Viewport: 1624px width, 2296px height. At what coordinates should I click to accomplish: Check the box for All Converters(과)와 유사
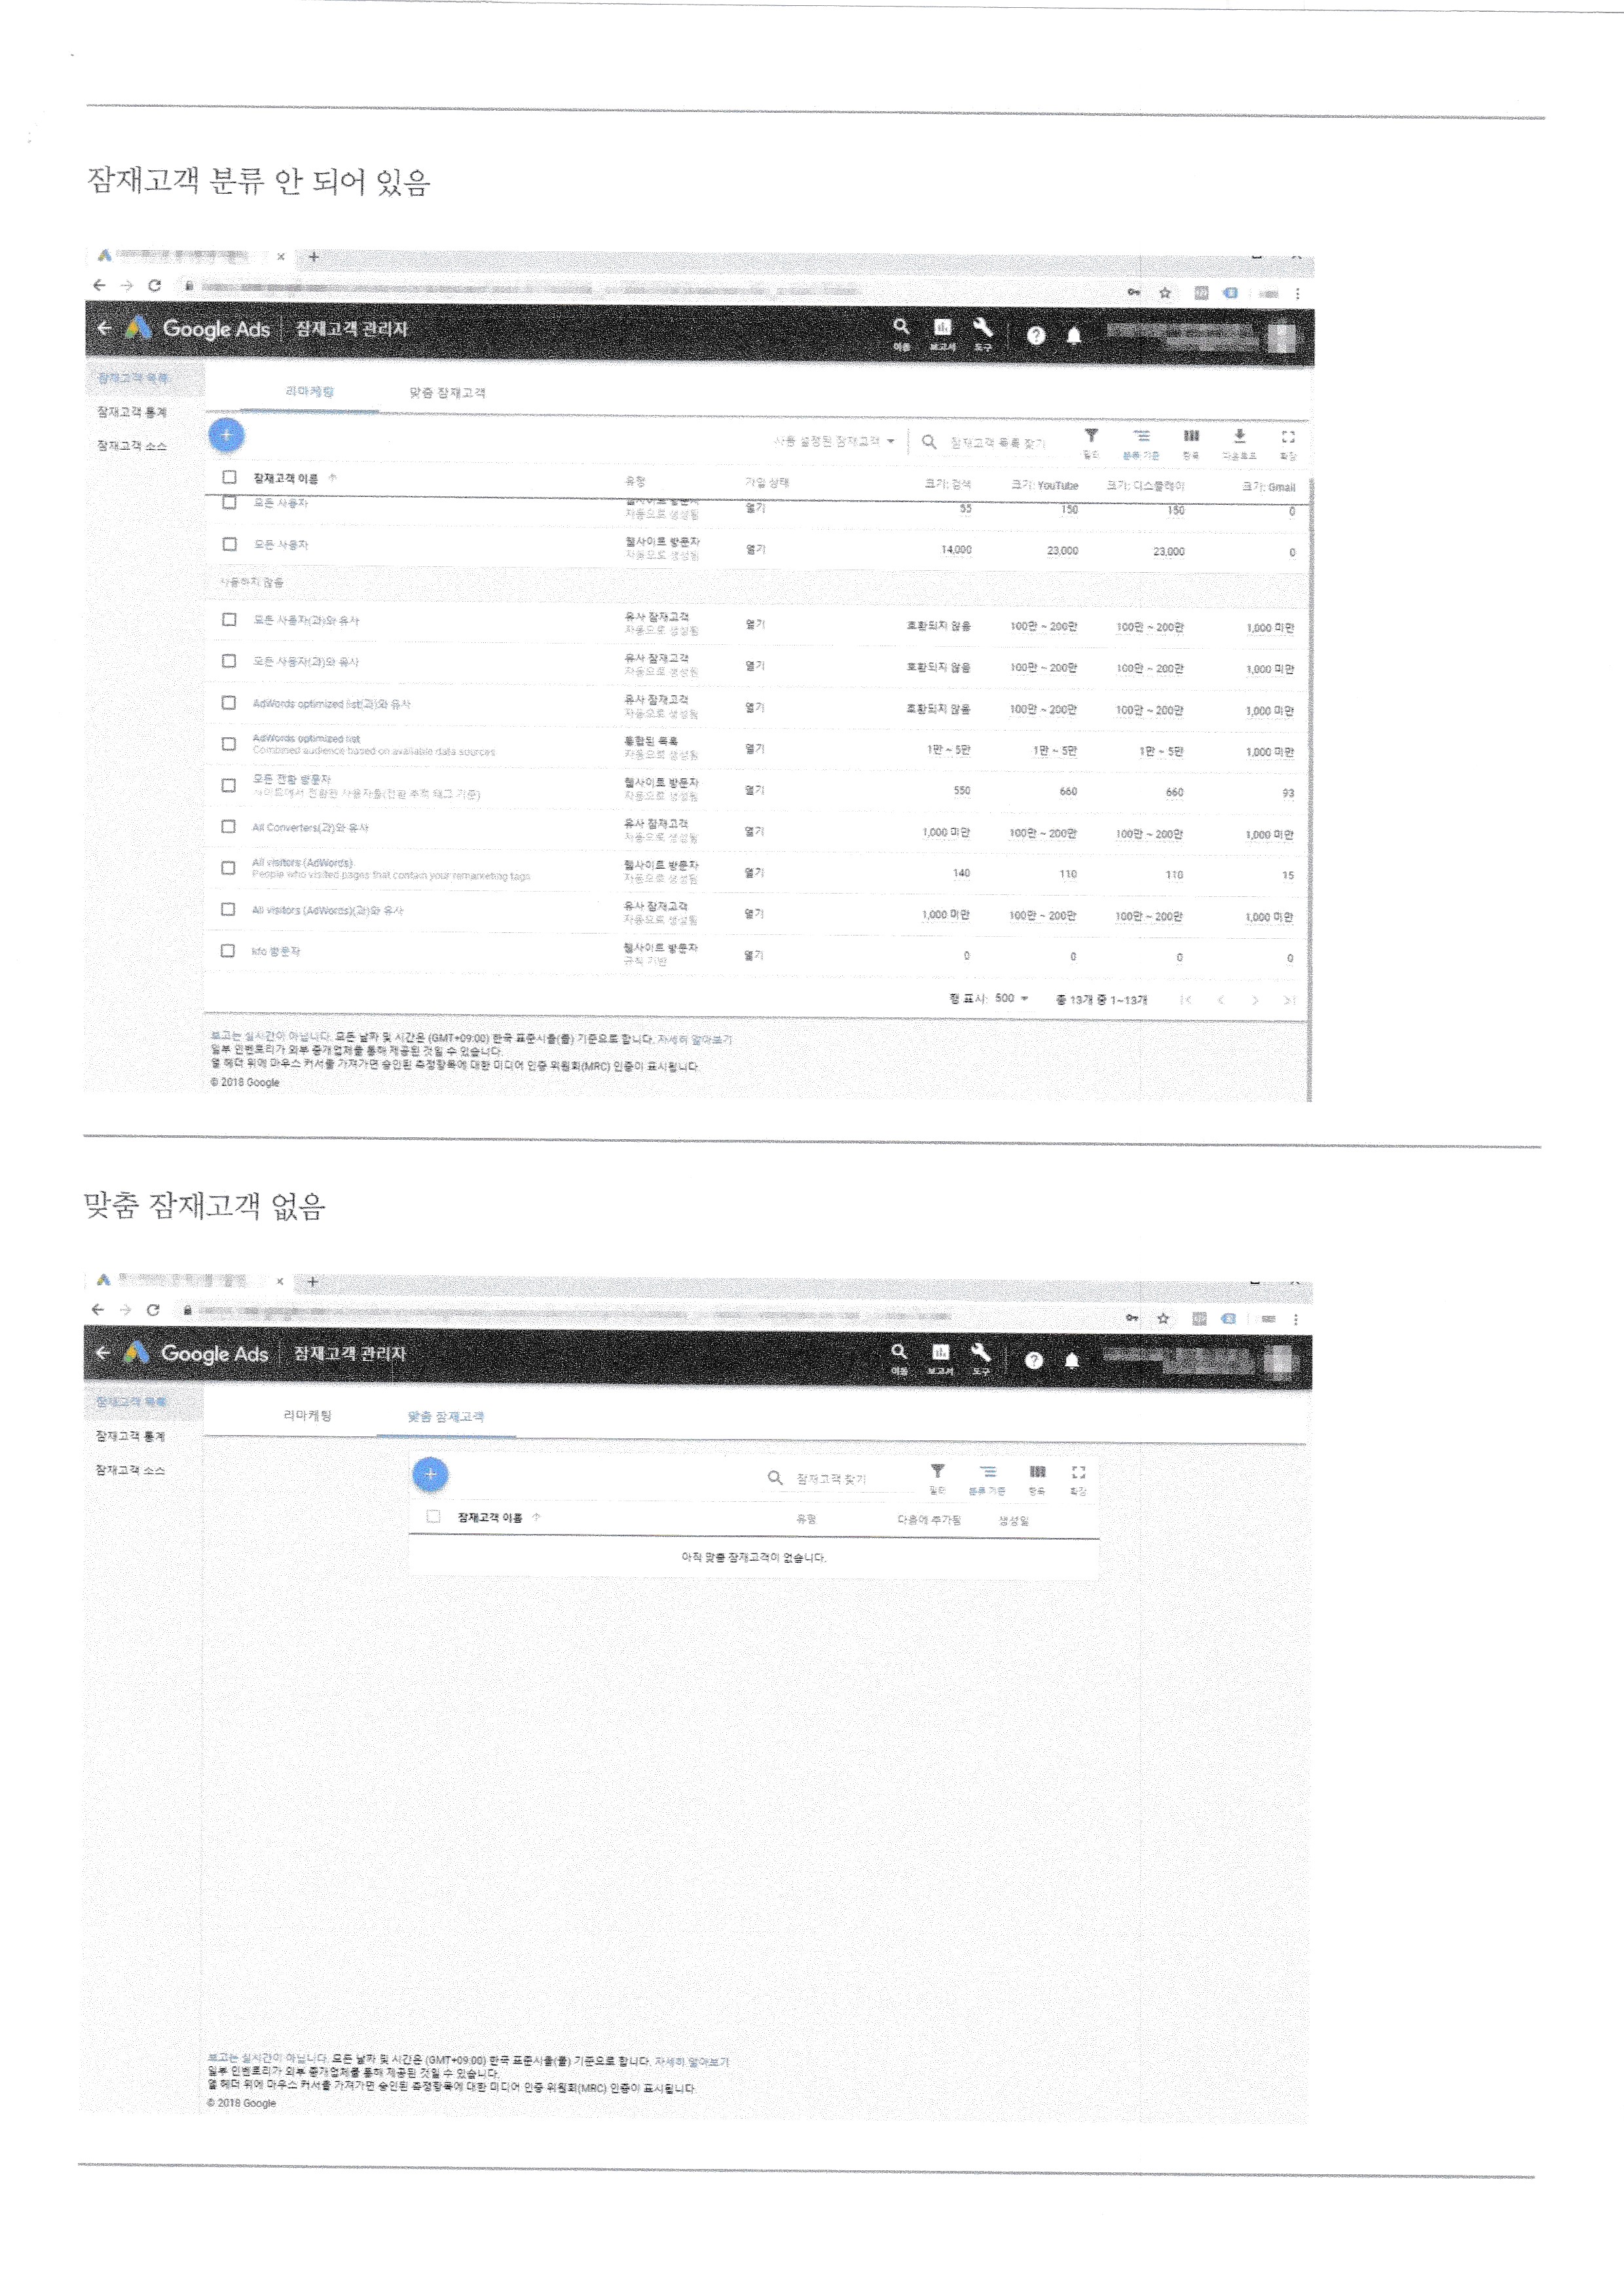pos(229,827)
